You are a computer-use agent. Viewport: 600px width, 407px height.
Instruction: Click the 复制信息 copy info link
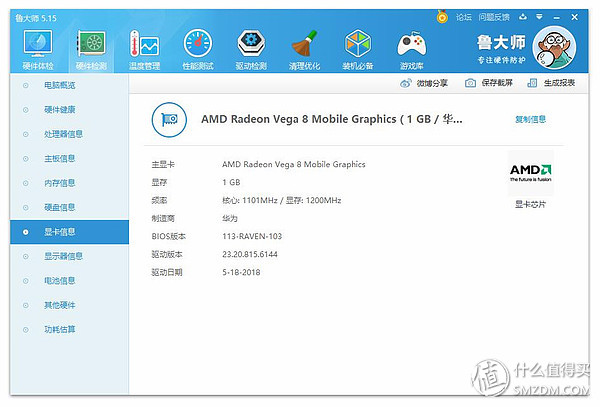pyautogui.click(x=530, y=119)
